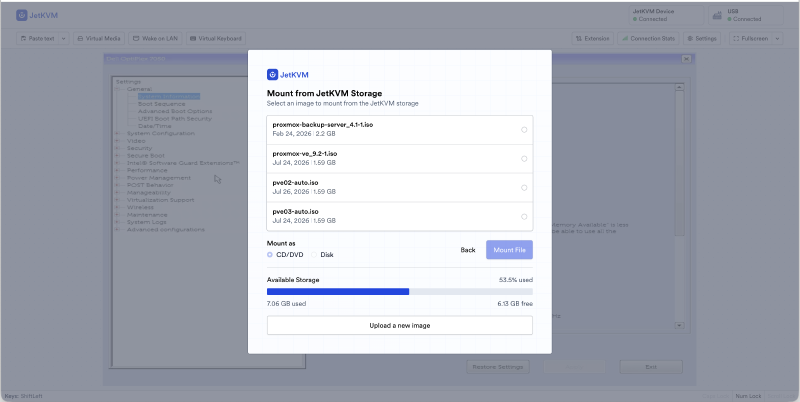Close the Dell OptiPlex BIOS window
The image size is (800, 402).
[x=686, y=59]
